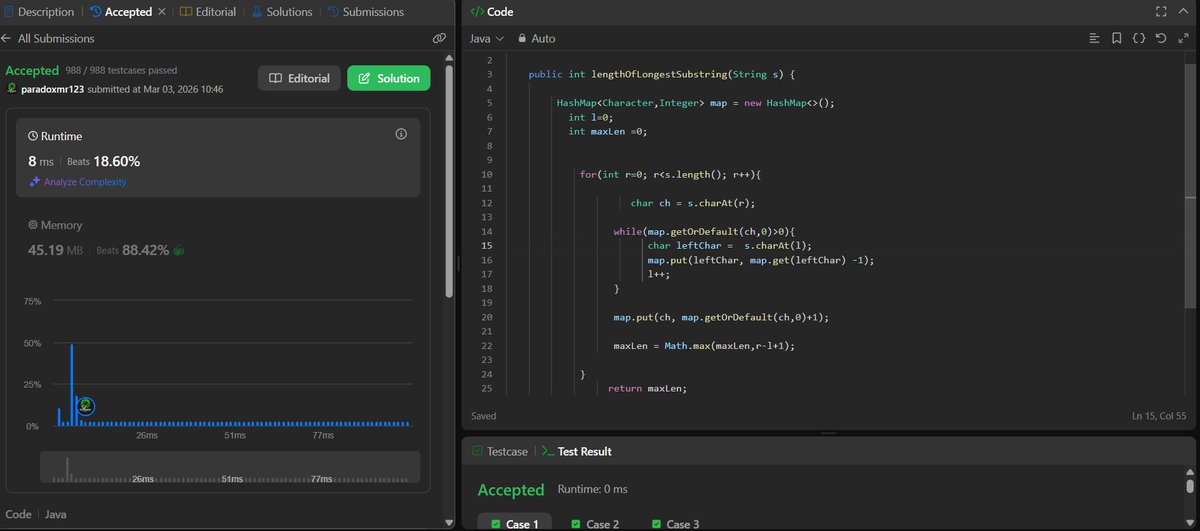Click the back arrow beside All Submissions
This screenshot has width=1200, height=531.
(x=7, y=38)
